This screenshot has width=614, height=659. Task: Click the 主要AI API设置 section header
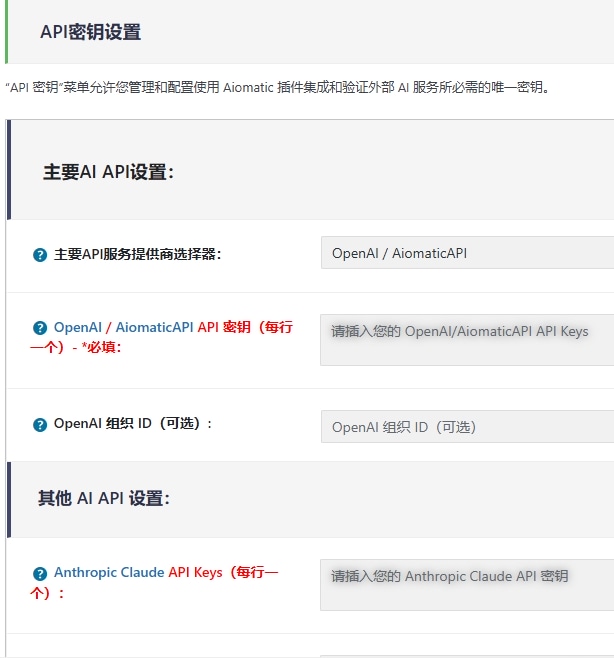108,172
